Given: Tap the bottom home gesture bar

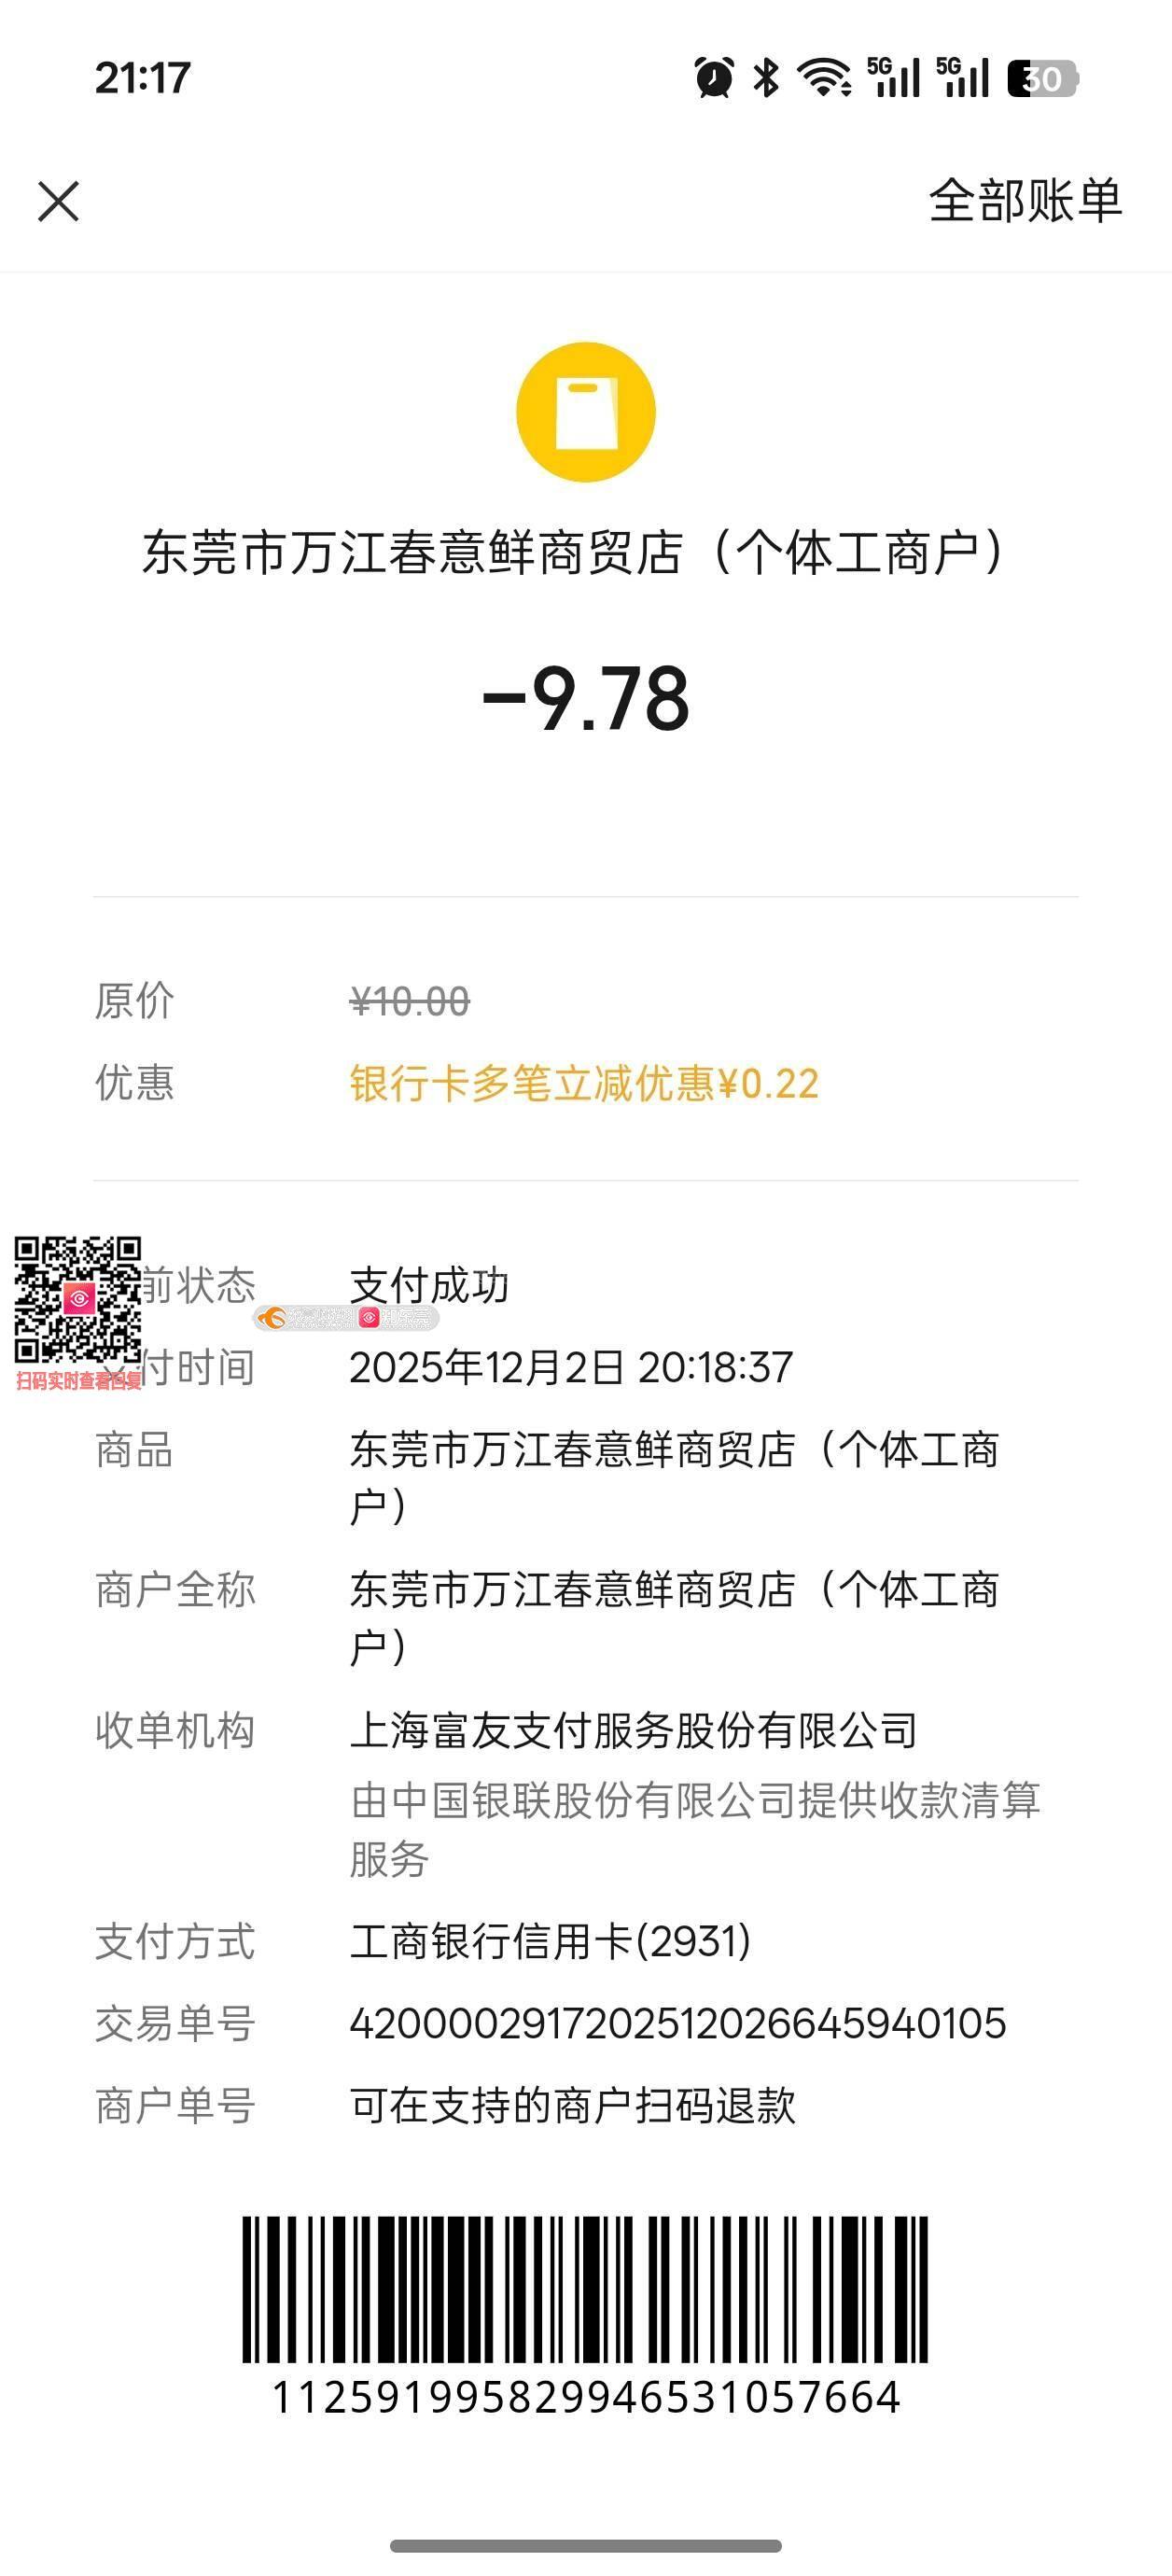Looking at the screenshot, I should 586,2546.
